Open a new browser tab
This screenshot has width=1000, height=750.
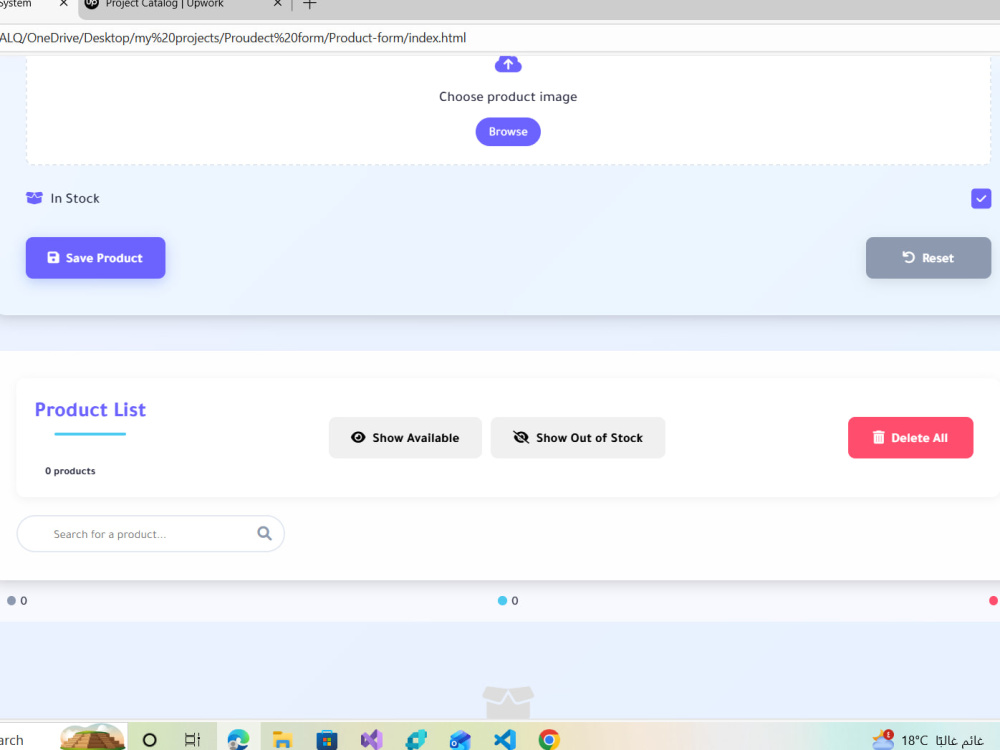[x=309, y=4]
